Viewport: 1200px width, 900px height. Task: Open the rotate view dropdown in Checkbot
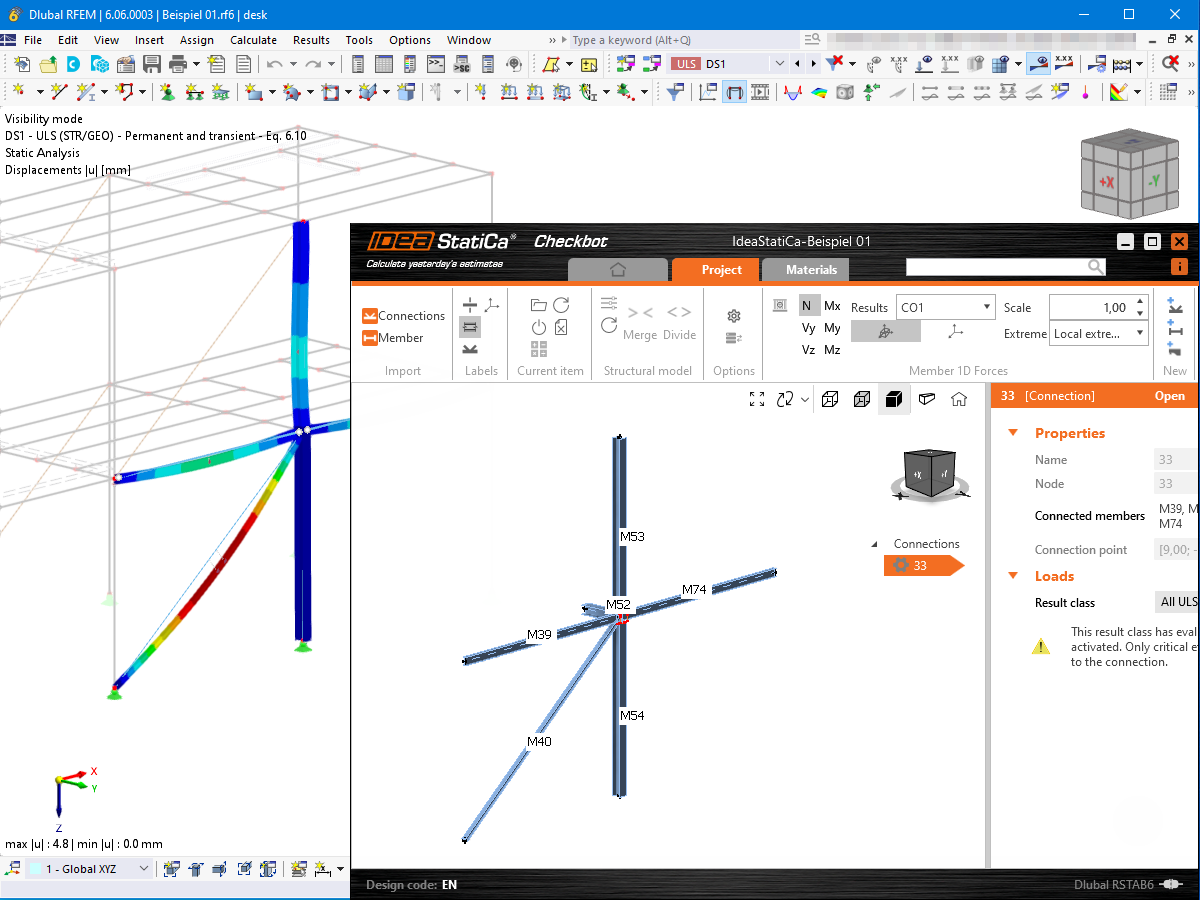pyautogui.click(x=806, y=400)
